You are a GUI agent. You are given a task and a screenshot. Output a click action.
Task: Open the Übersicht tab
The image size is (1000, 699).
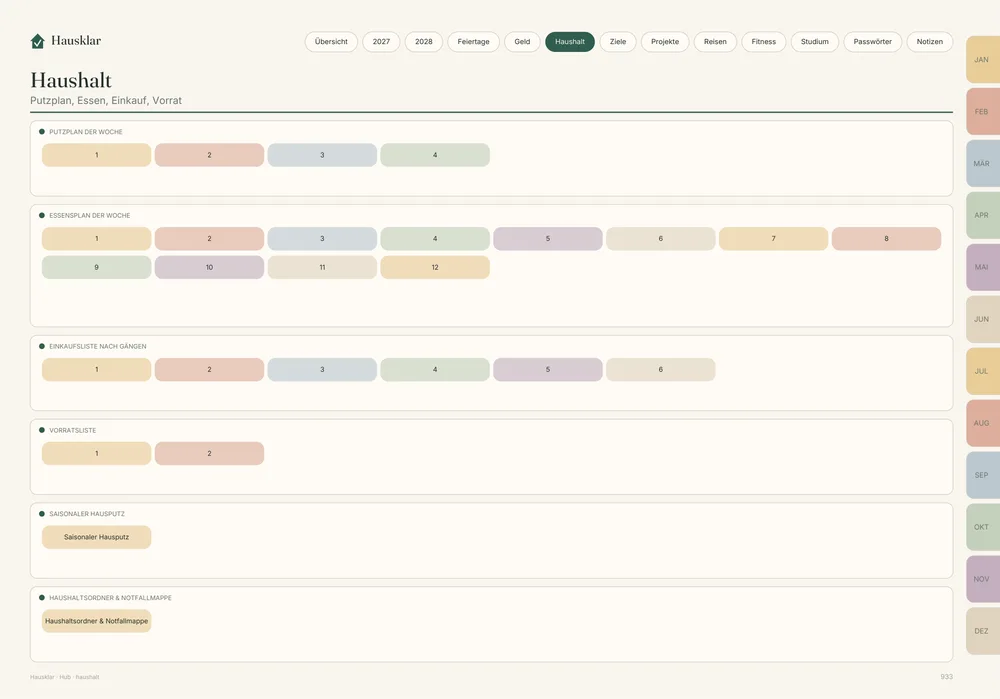pyautogui.click(x=331, y=41)
